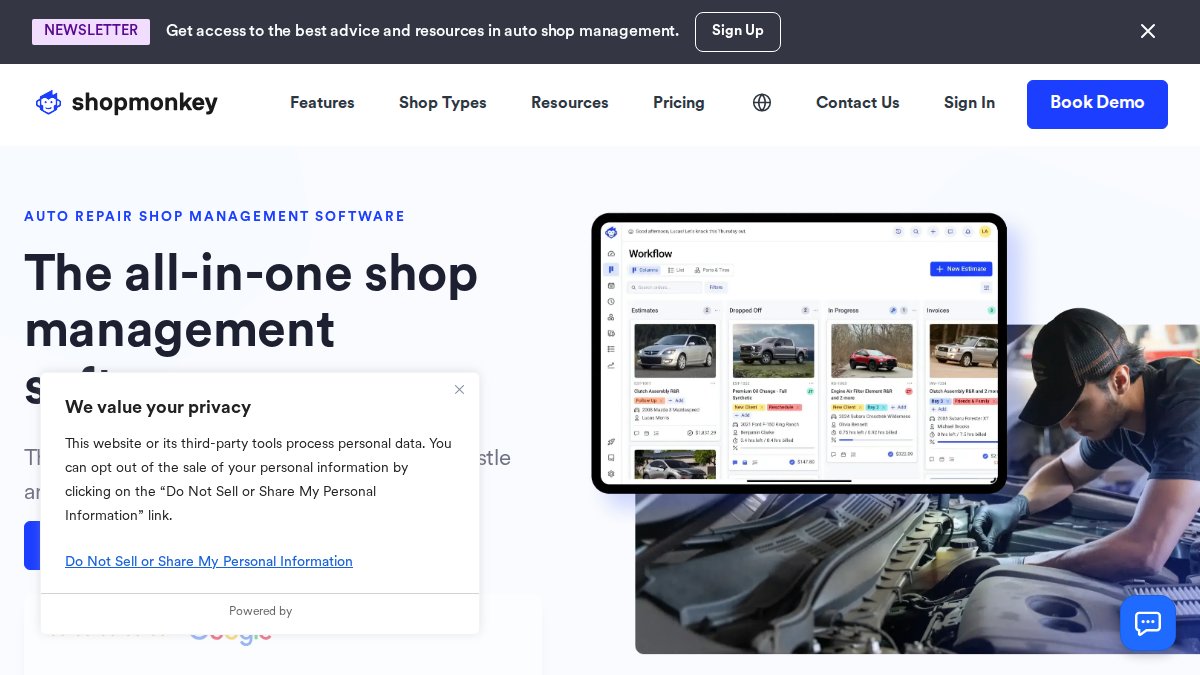Screen dimensions: 1200x675
Task: Open dashboard gauge icon in tablet sidebar
Action: tap(611, 254)
